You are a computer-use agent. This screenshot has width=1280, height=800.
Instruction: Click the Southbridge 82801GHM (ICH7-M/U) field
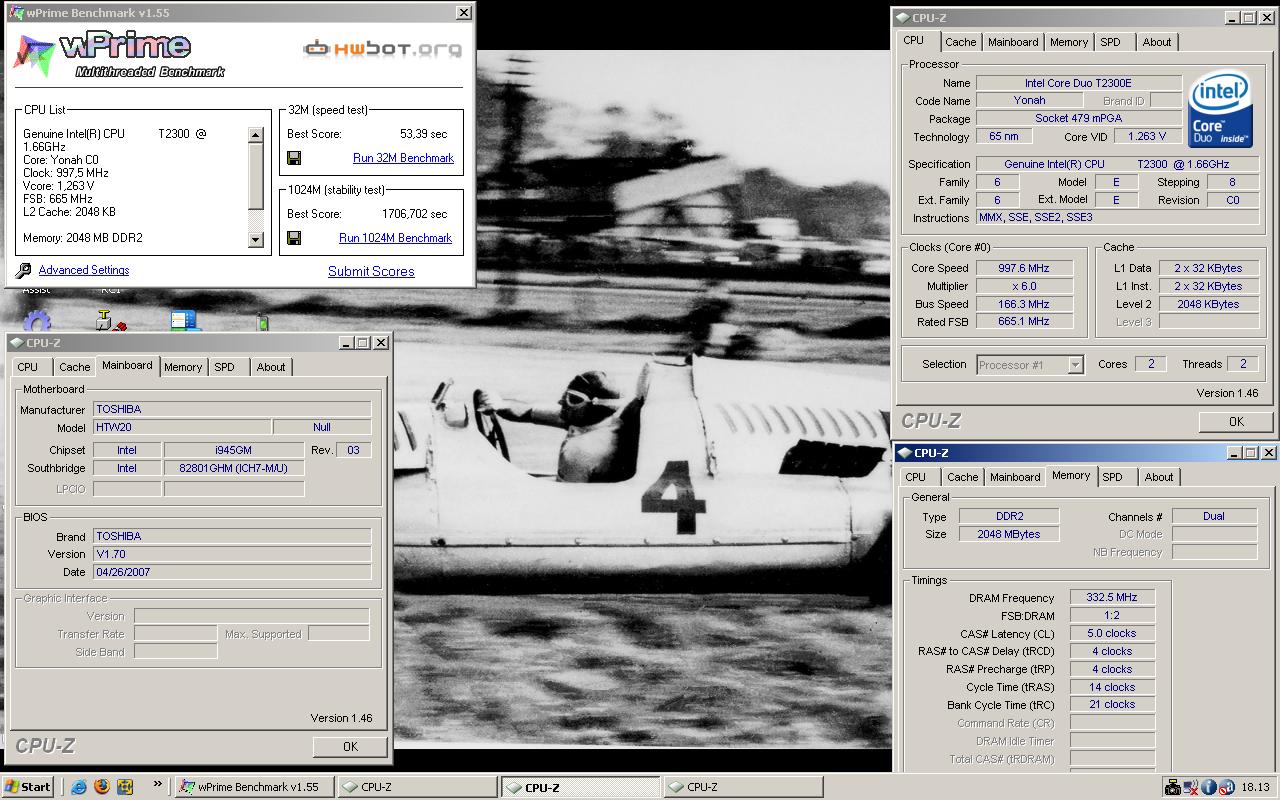point(234,468)
